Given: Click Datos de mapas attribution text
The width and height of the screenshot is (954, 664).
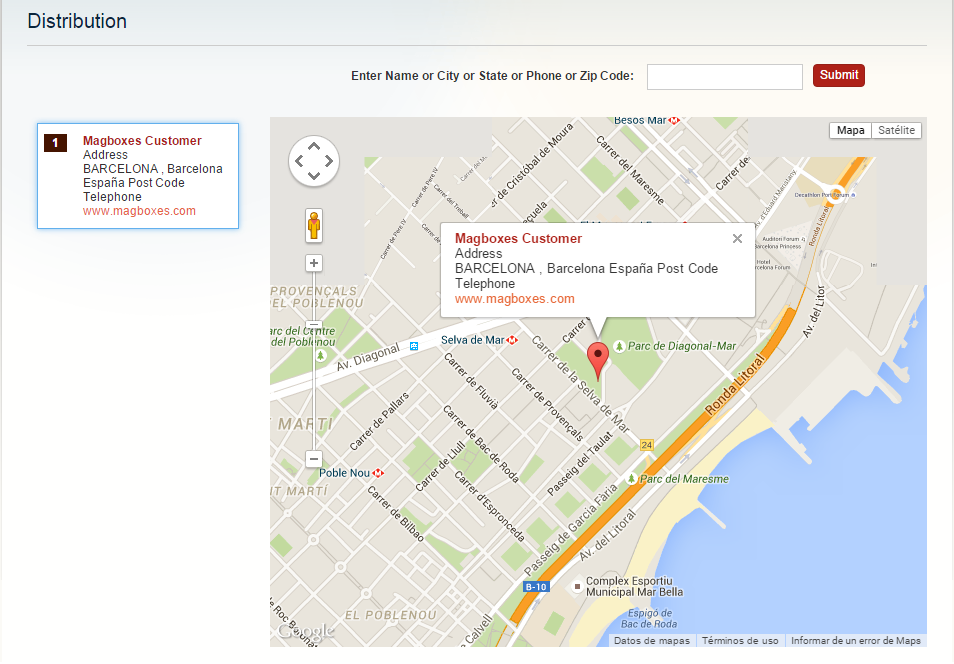Looking at the screenshot, I should (652, 640).
